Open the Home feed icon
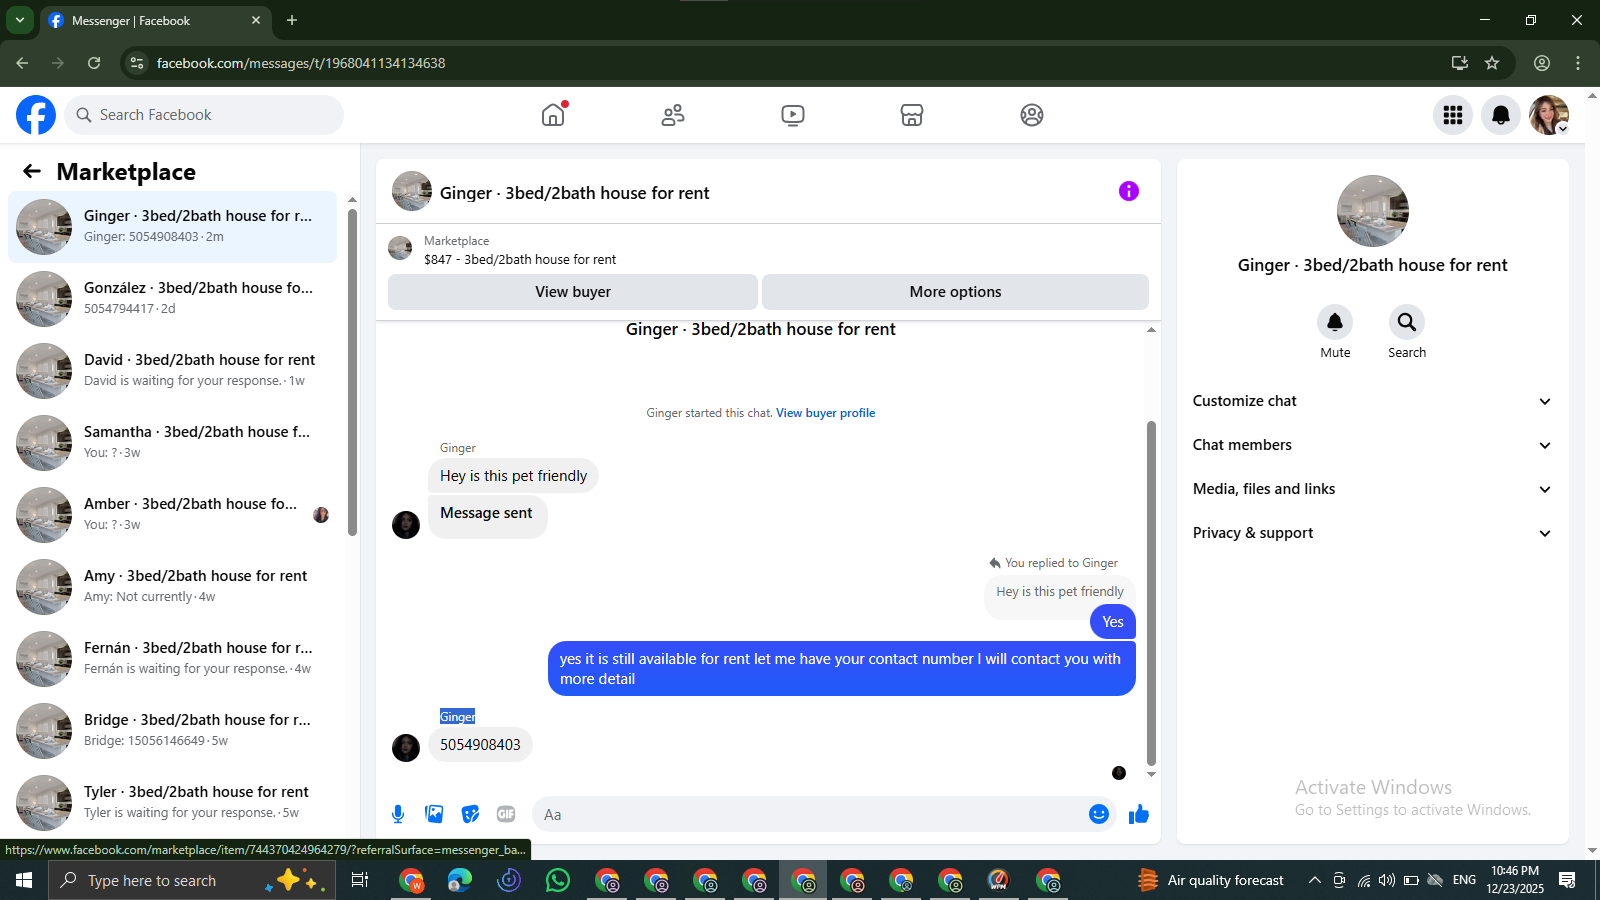The width and height of the screenshot is (1600, 900). 553,115
